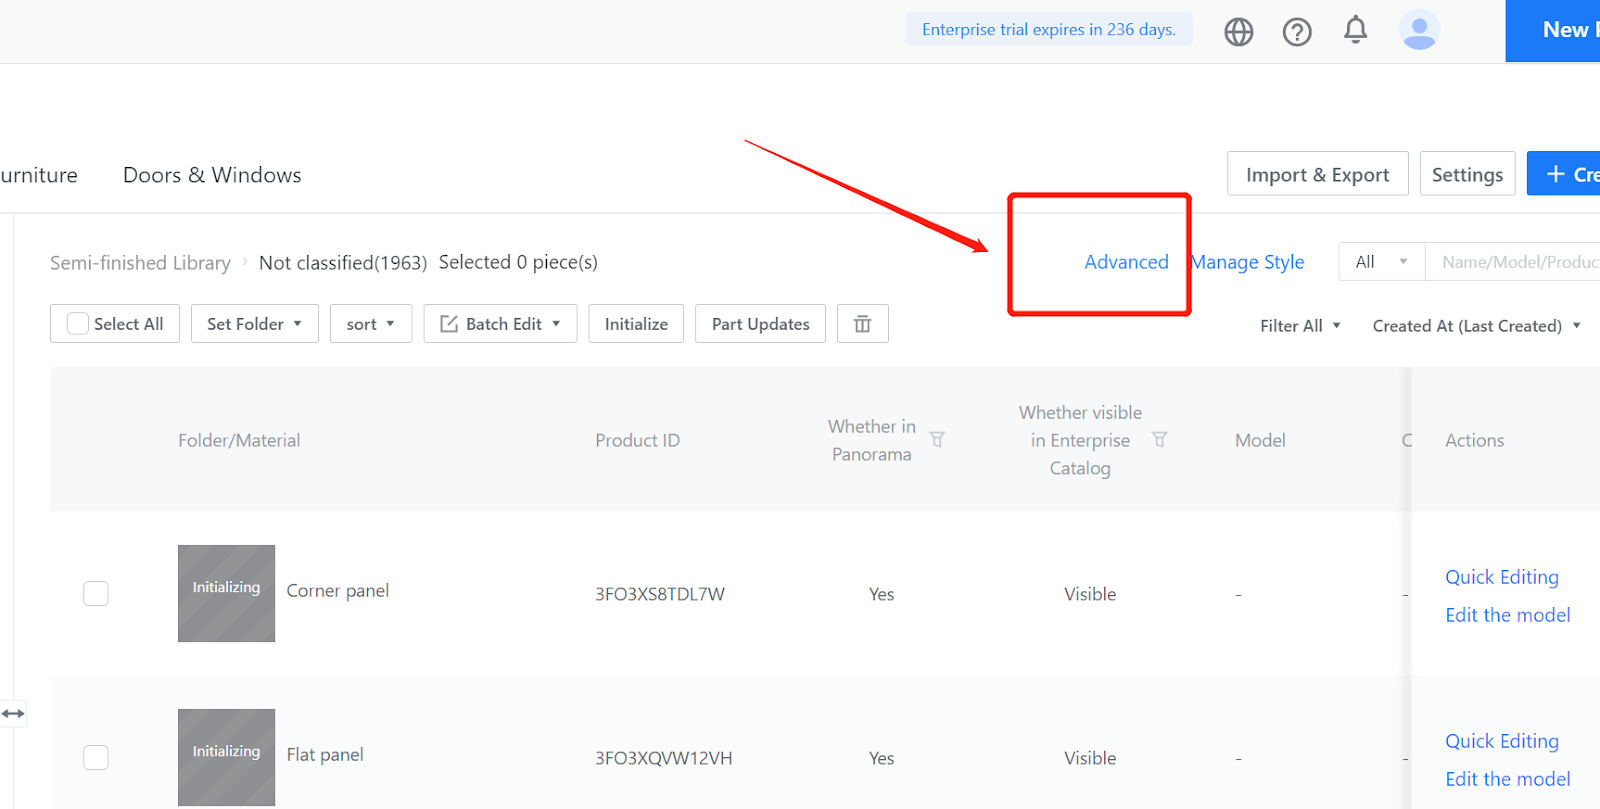The height and width of the screenshot is (809, 1600).
Task: Click the user avatar icon
Action: pyautogui.click(x=1418, y=30)
